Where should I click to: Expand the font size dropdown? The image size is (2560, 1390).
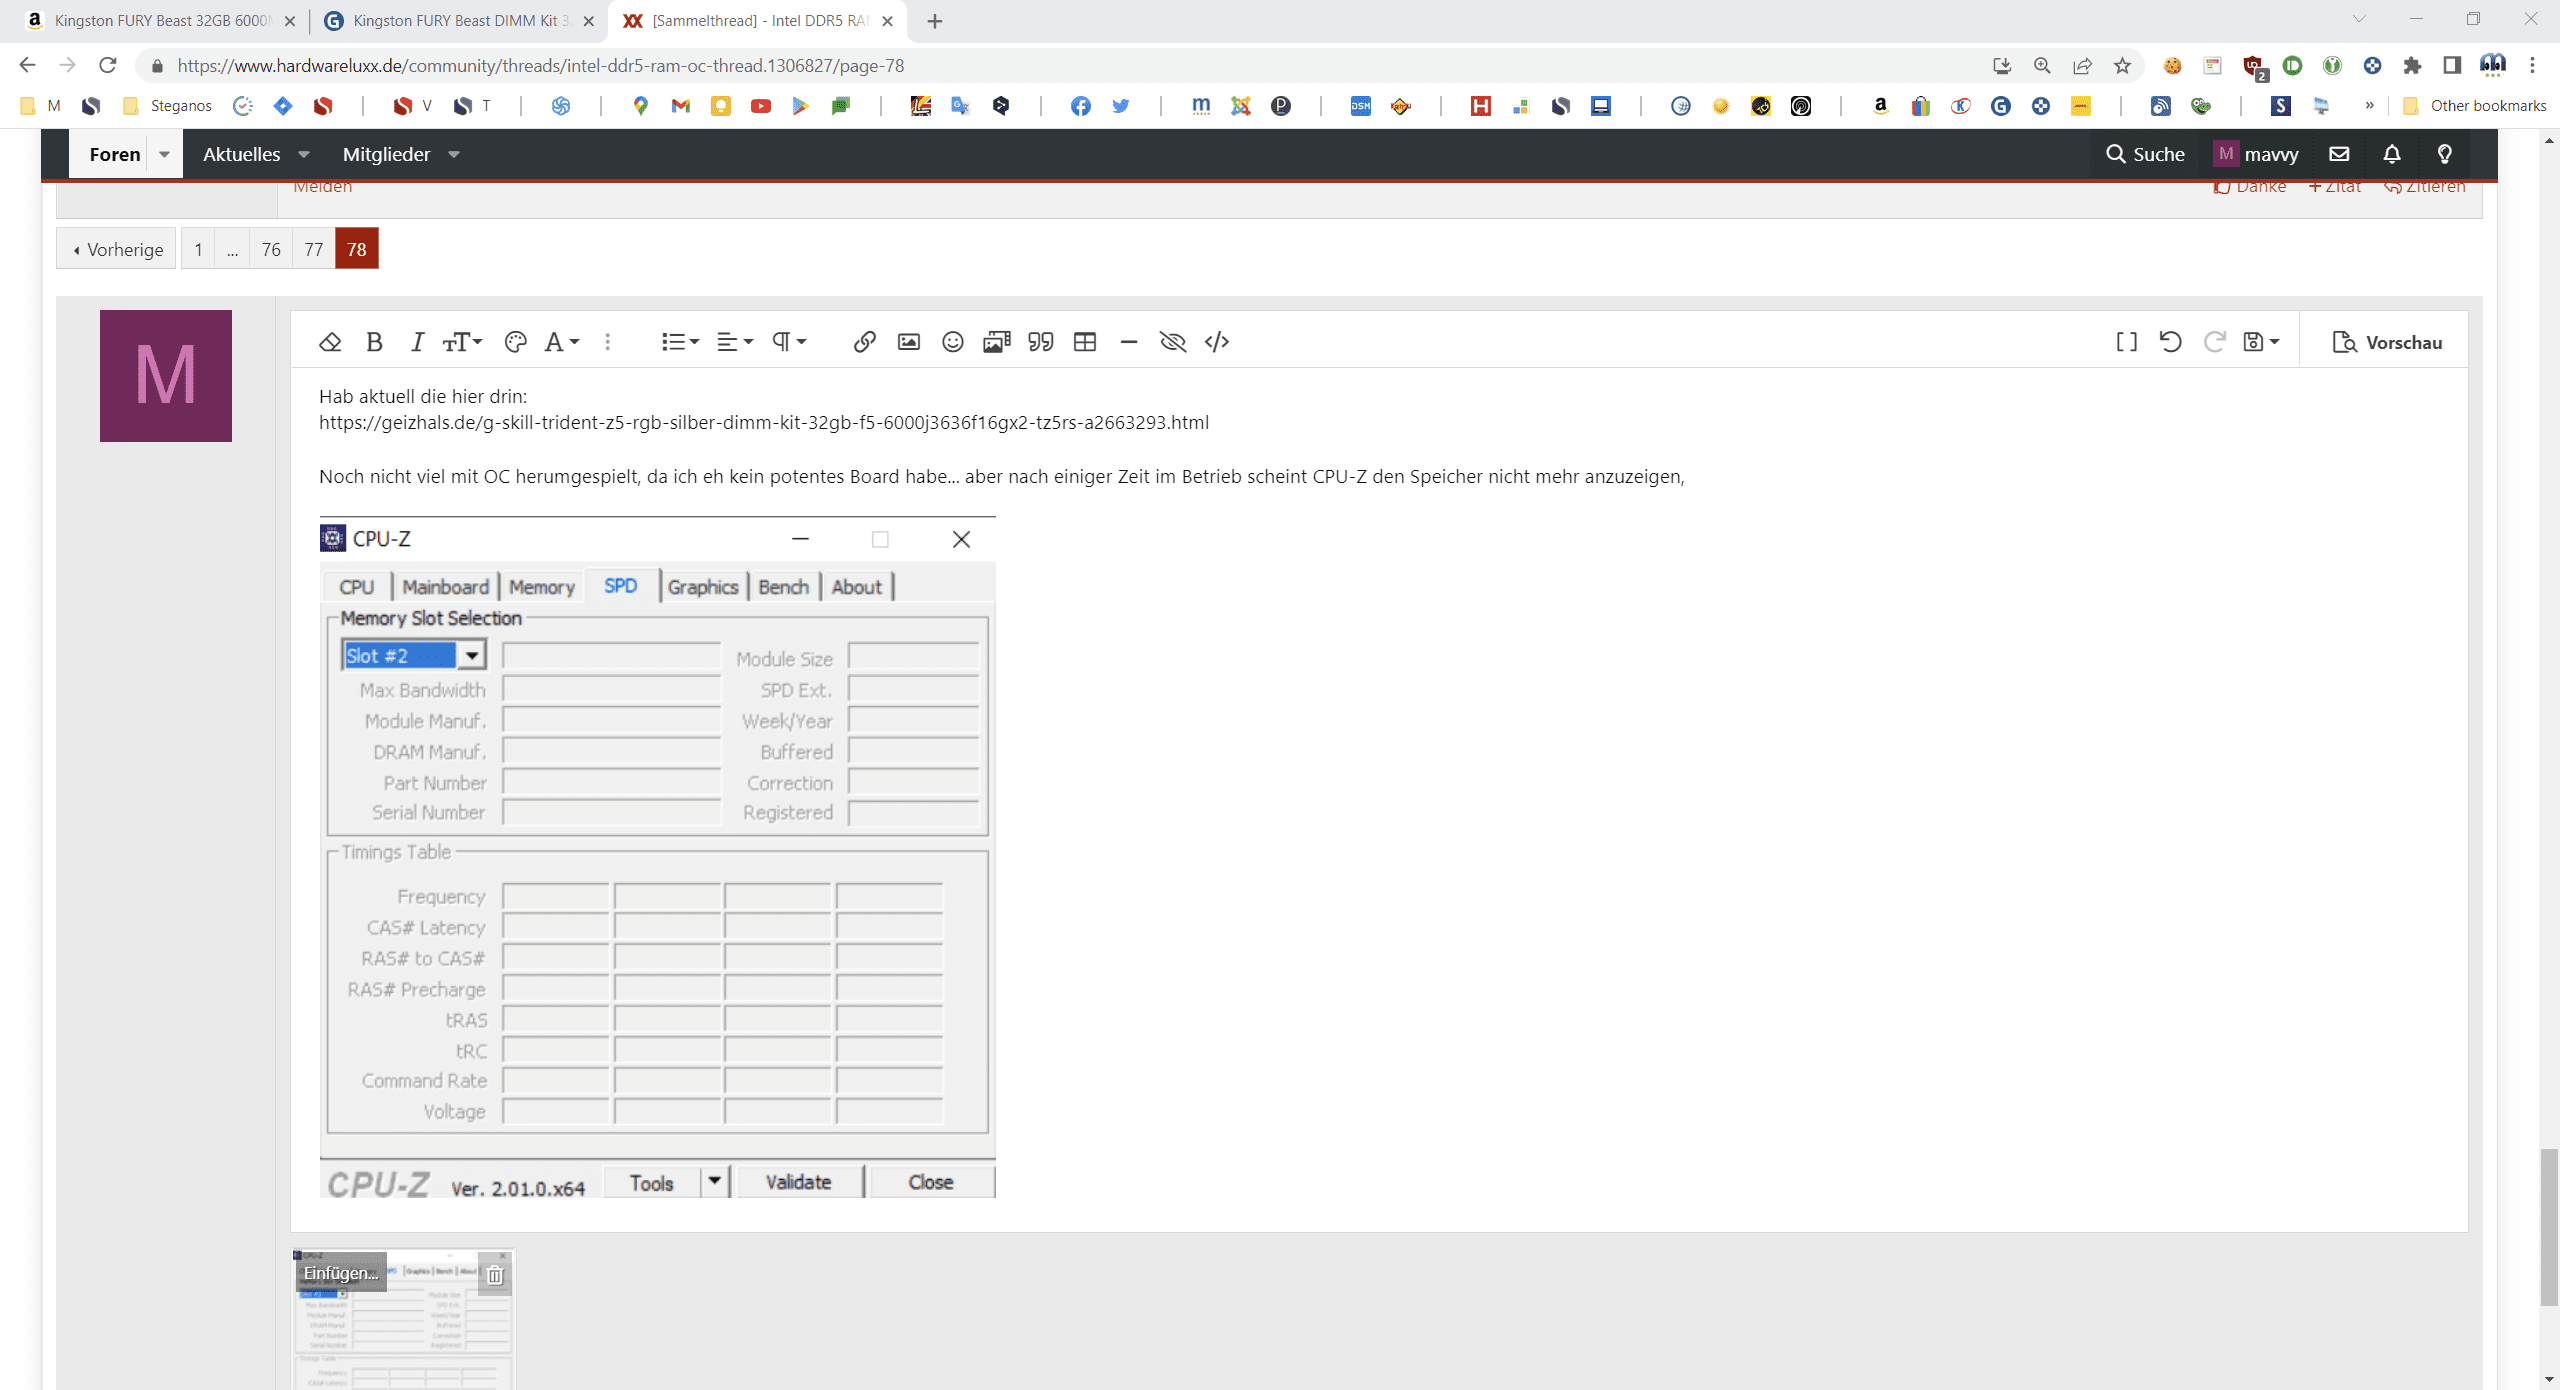click(462, 342)
